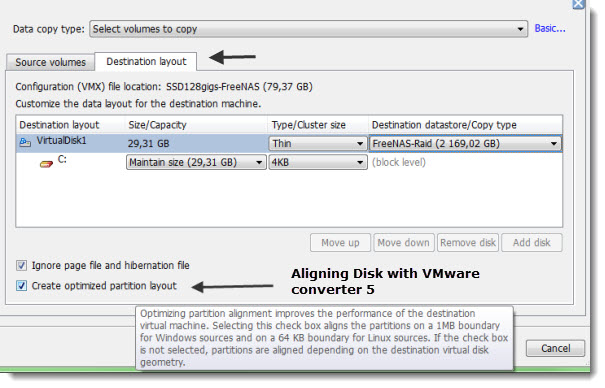Screen dimensions: 605x388
Task: Click the Add disk button
Action: (532, 243)
